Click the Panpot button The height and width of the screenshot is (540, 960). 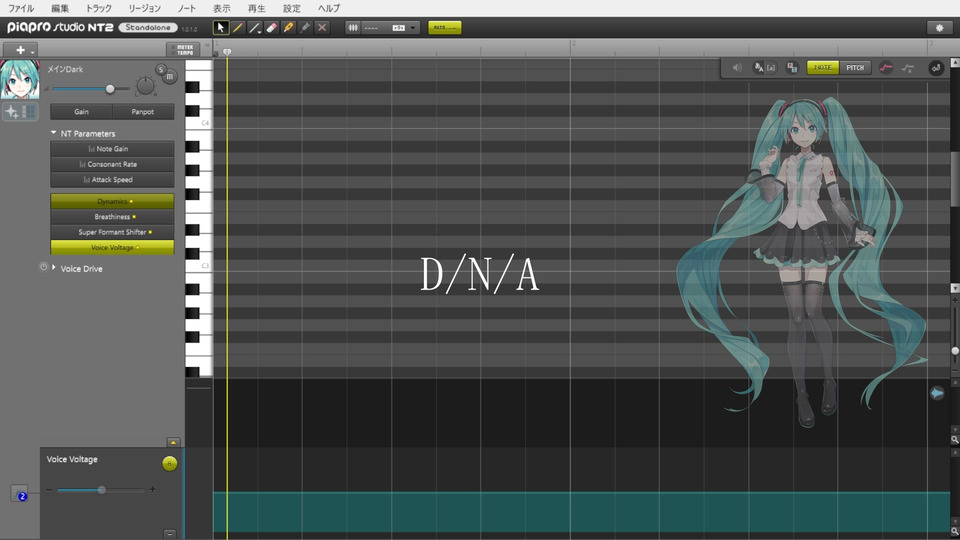pyautogui.click(x=143, y=111)
